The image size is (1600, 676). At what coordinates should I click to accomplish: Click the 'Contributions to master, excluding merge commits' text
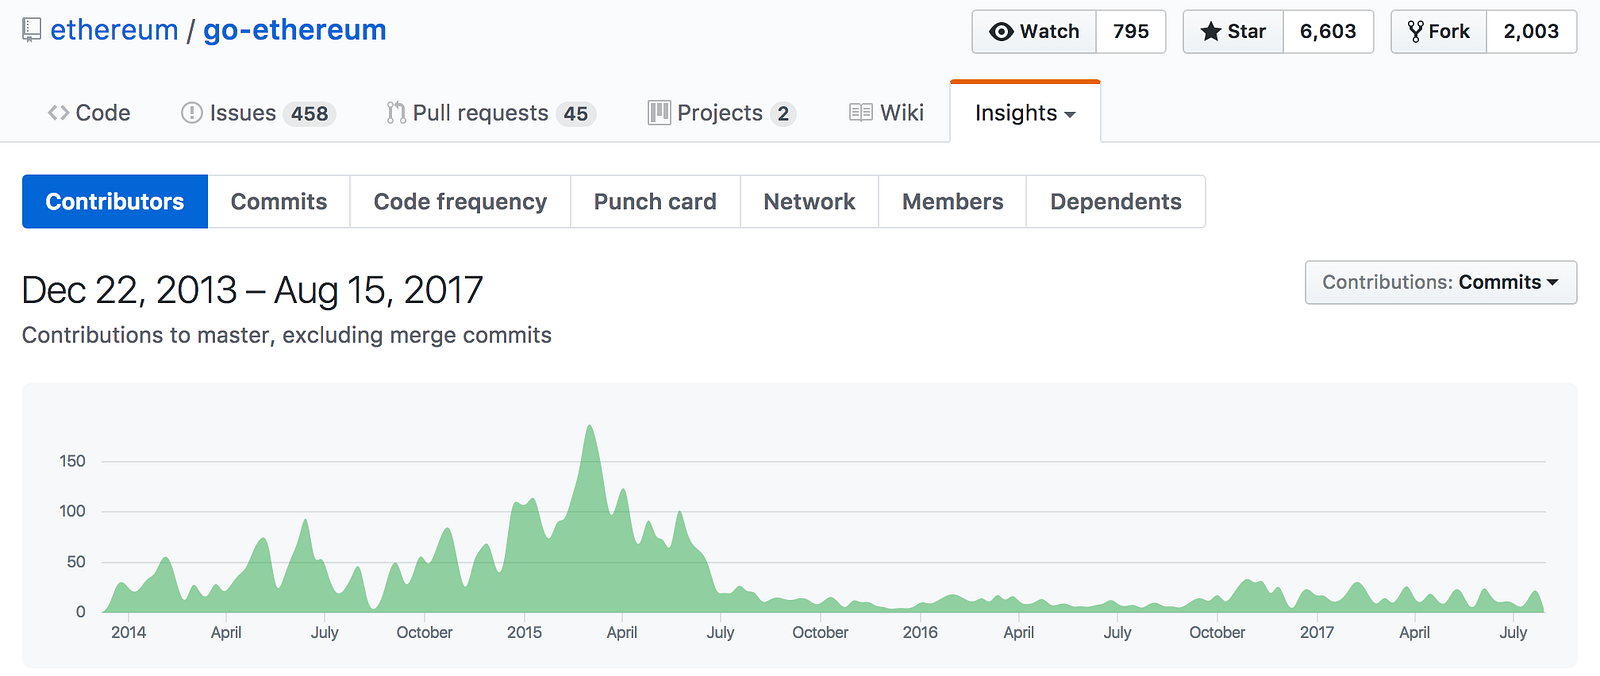coord(287,335)
